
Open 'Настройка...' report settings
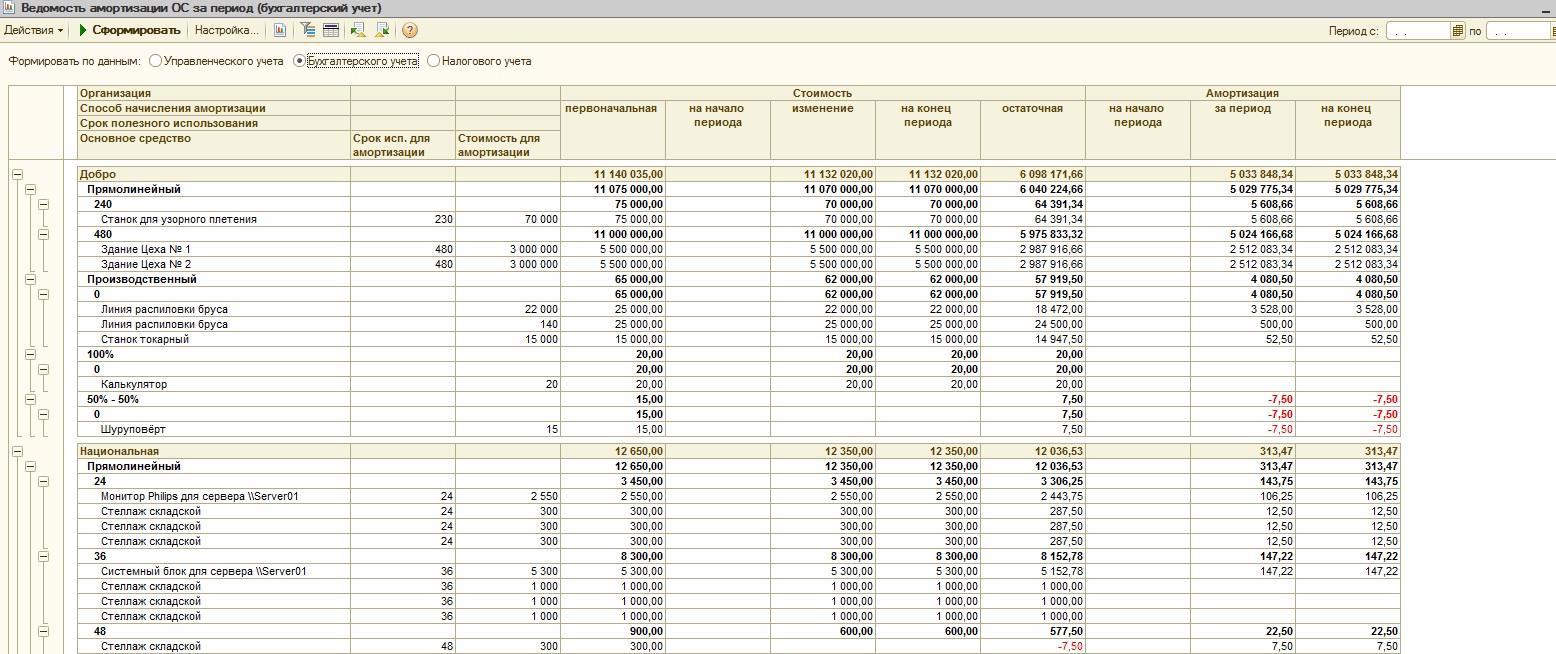[226, 30]
